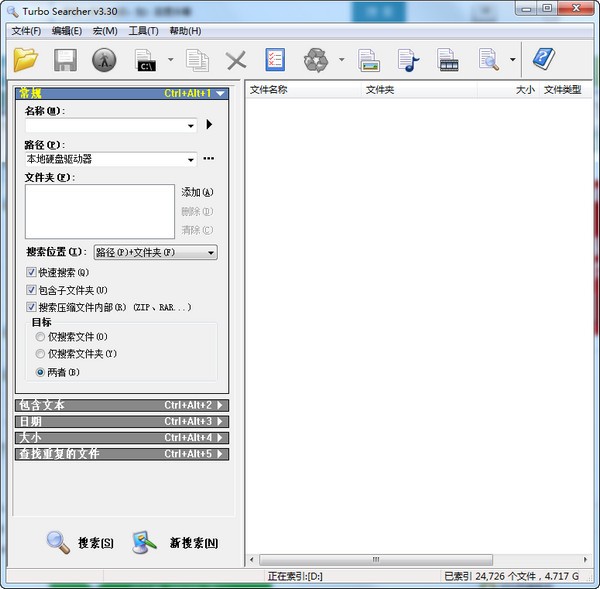The width and height of the screenshot is (600, 589).
Task: Click the video film files icon
Action: click(448, 60)
